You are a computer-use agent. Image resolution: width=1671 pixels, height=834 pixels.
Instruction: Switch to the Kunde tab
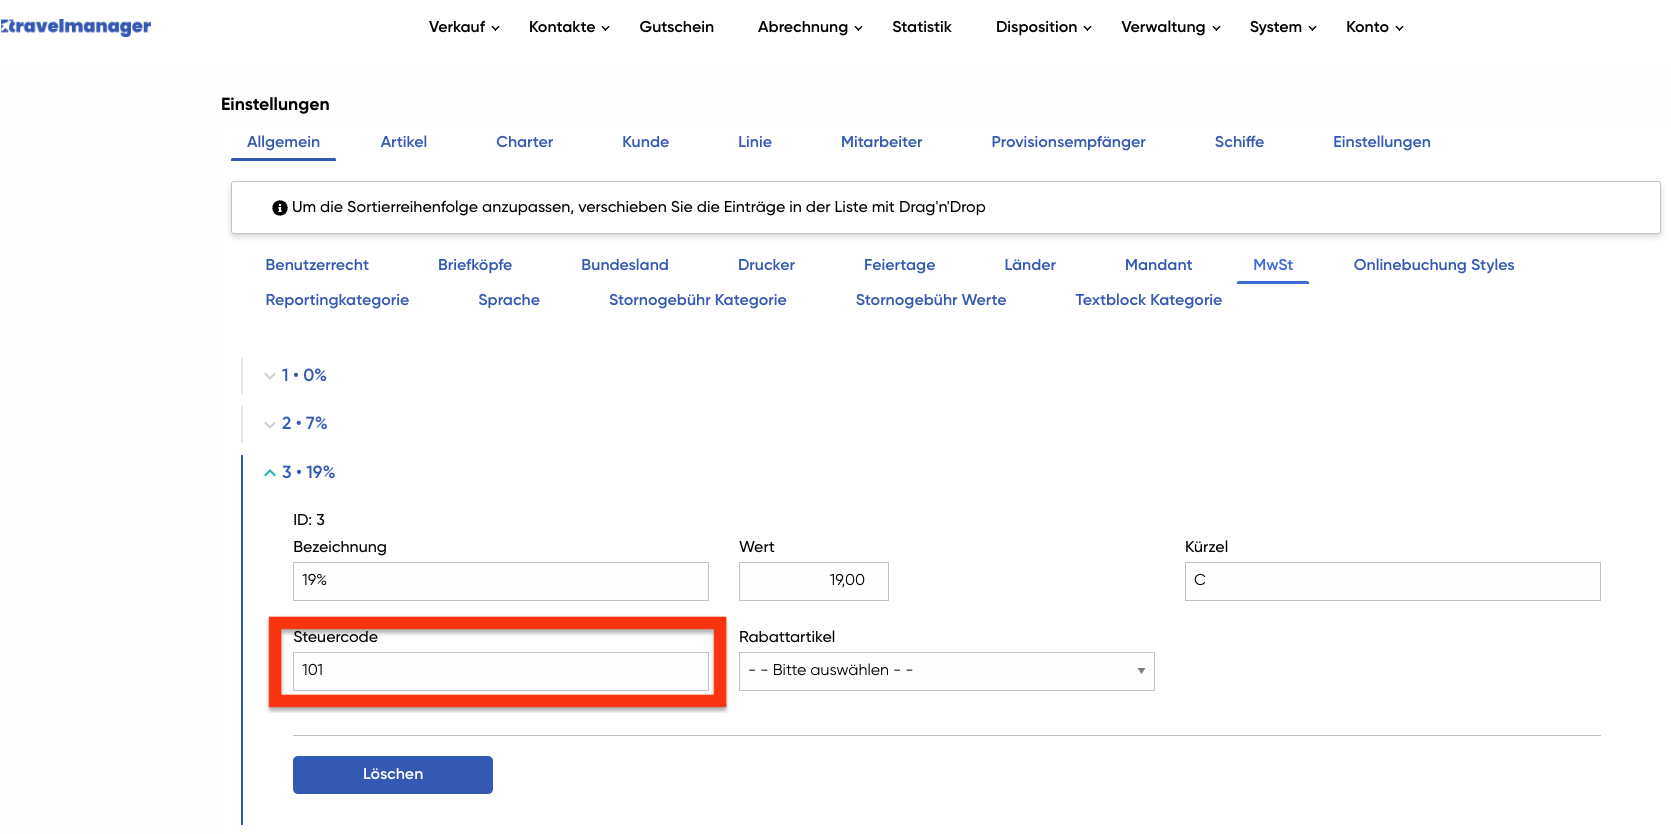click(646, 142)
